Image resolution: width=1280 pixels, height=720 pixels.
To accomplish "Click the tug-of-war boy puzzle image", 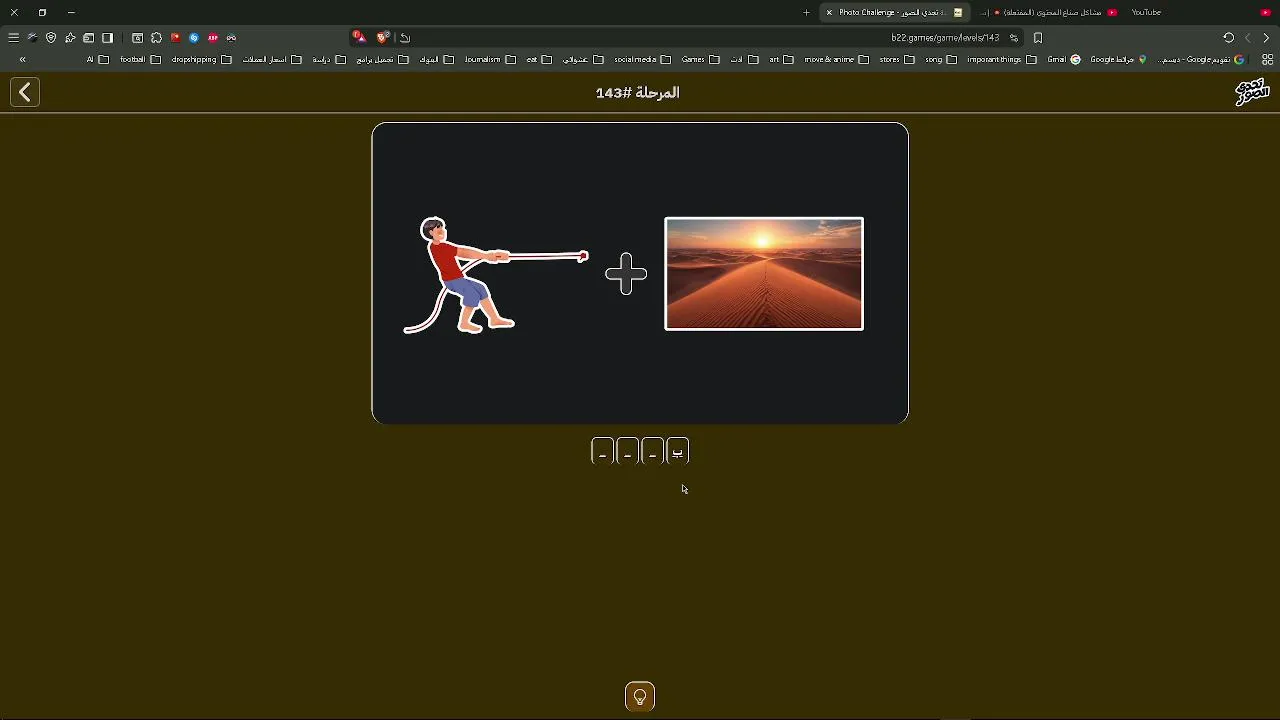I will point(496,274).
